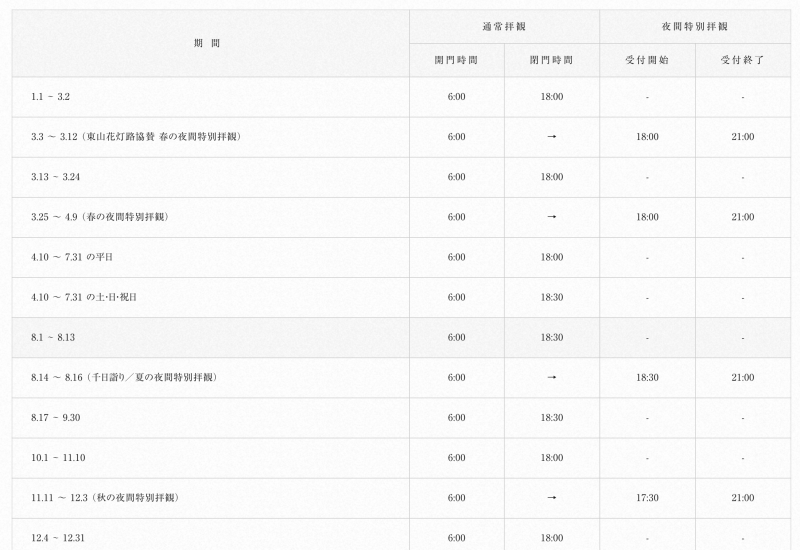Click the 12.4 ~ 12.31 period label
Screen dimensions: 800x550
55,537
